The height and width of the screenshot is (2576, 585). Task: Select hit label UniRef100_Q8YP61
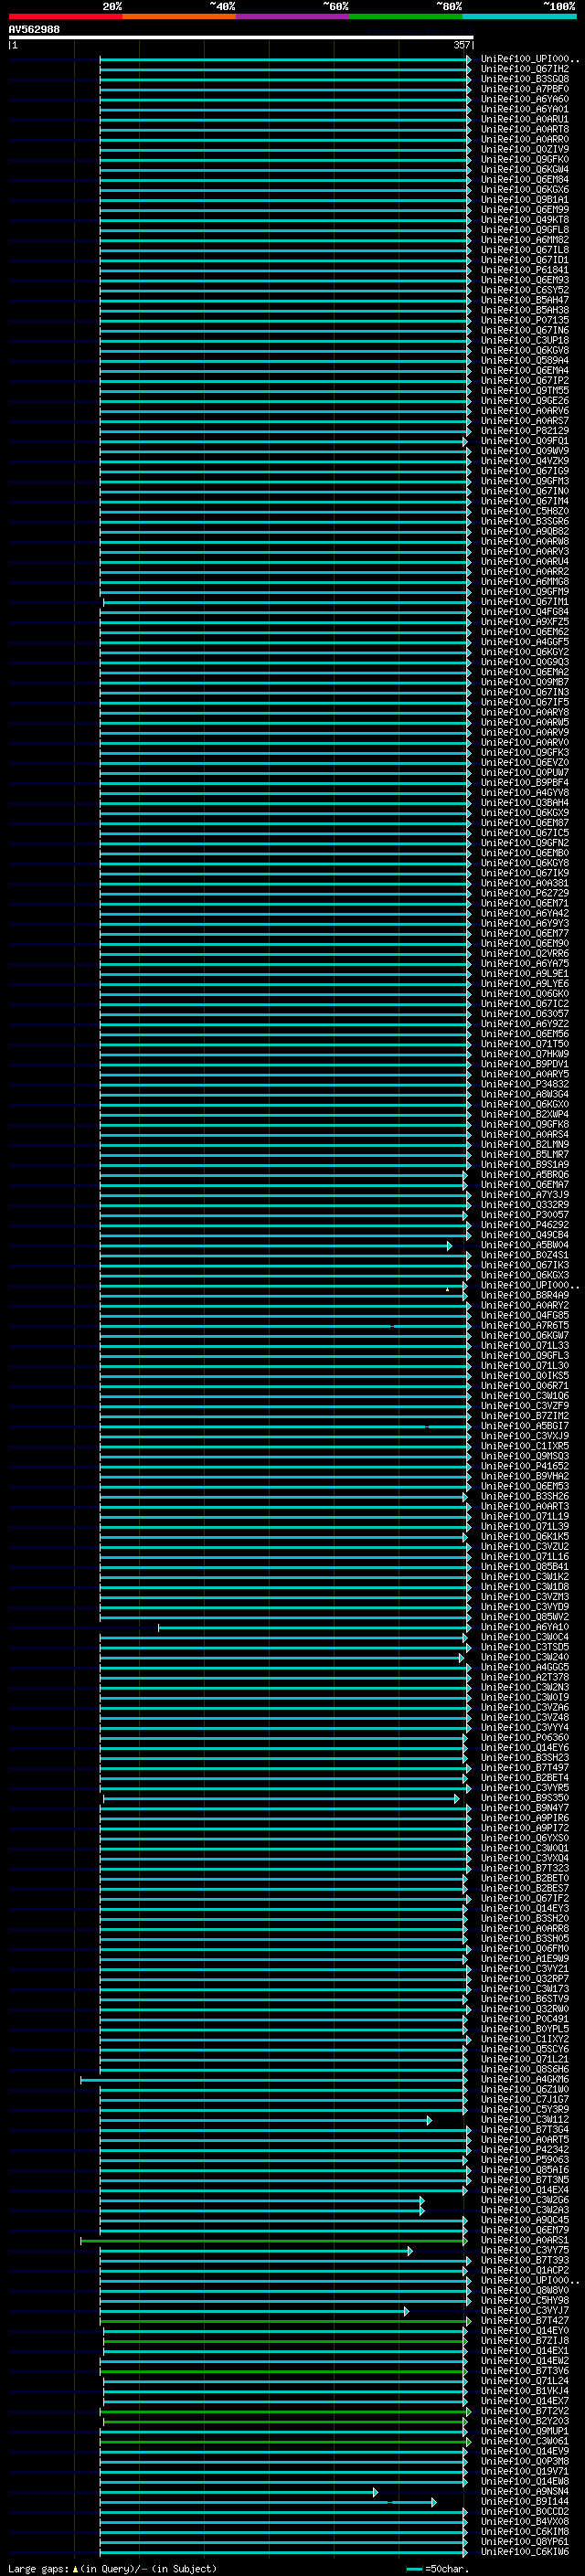click(525, 2542)
